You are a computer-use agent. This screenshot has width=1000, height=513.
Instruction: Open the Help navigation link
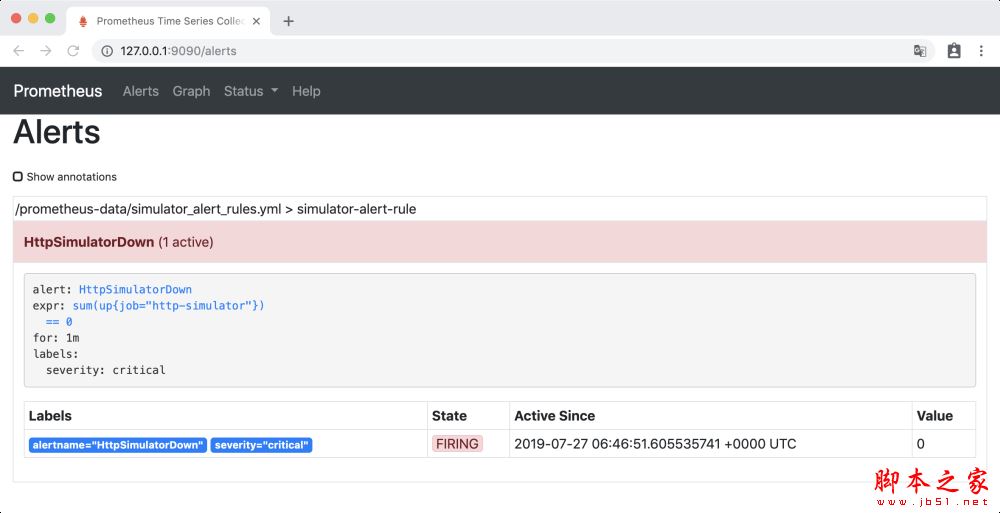(306, 91)
